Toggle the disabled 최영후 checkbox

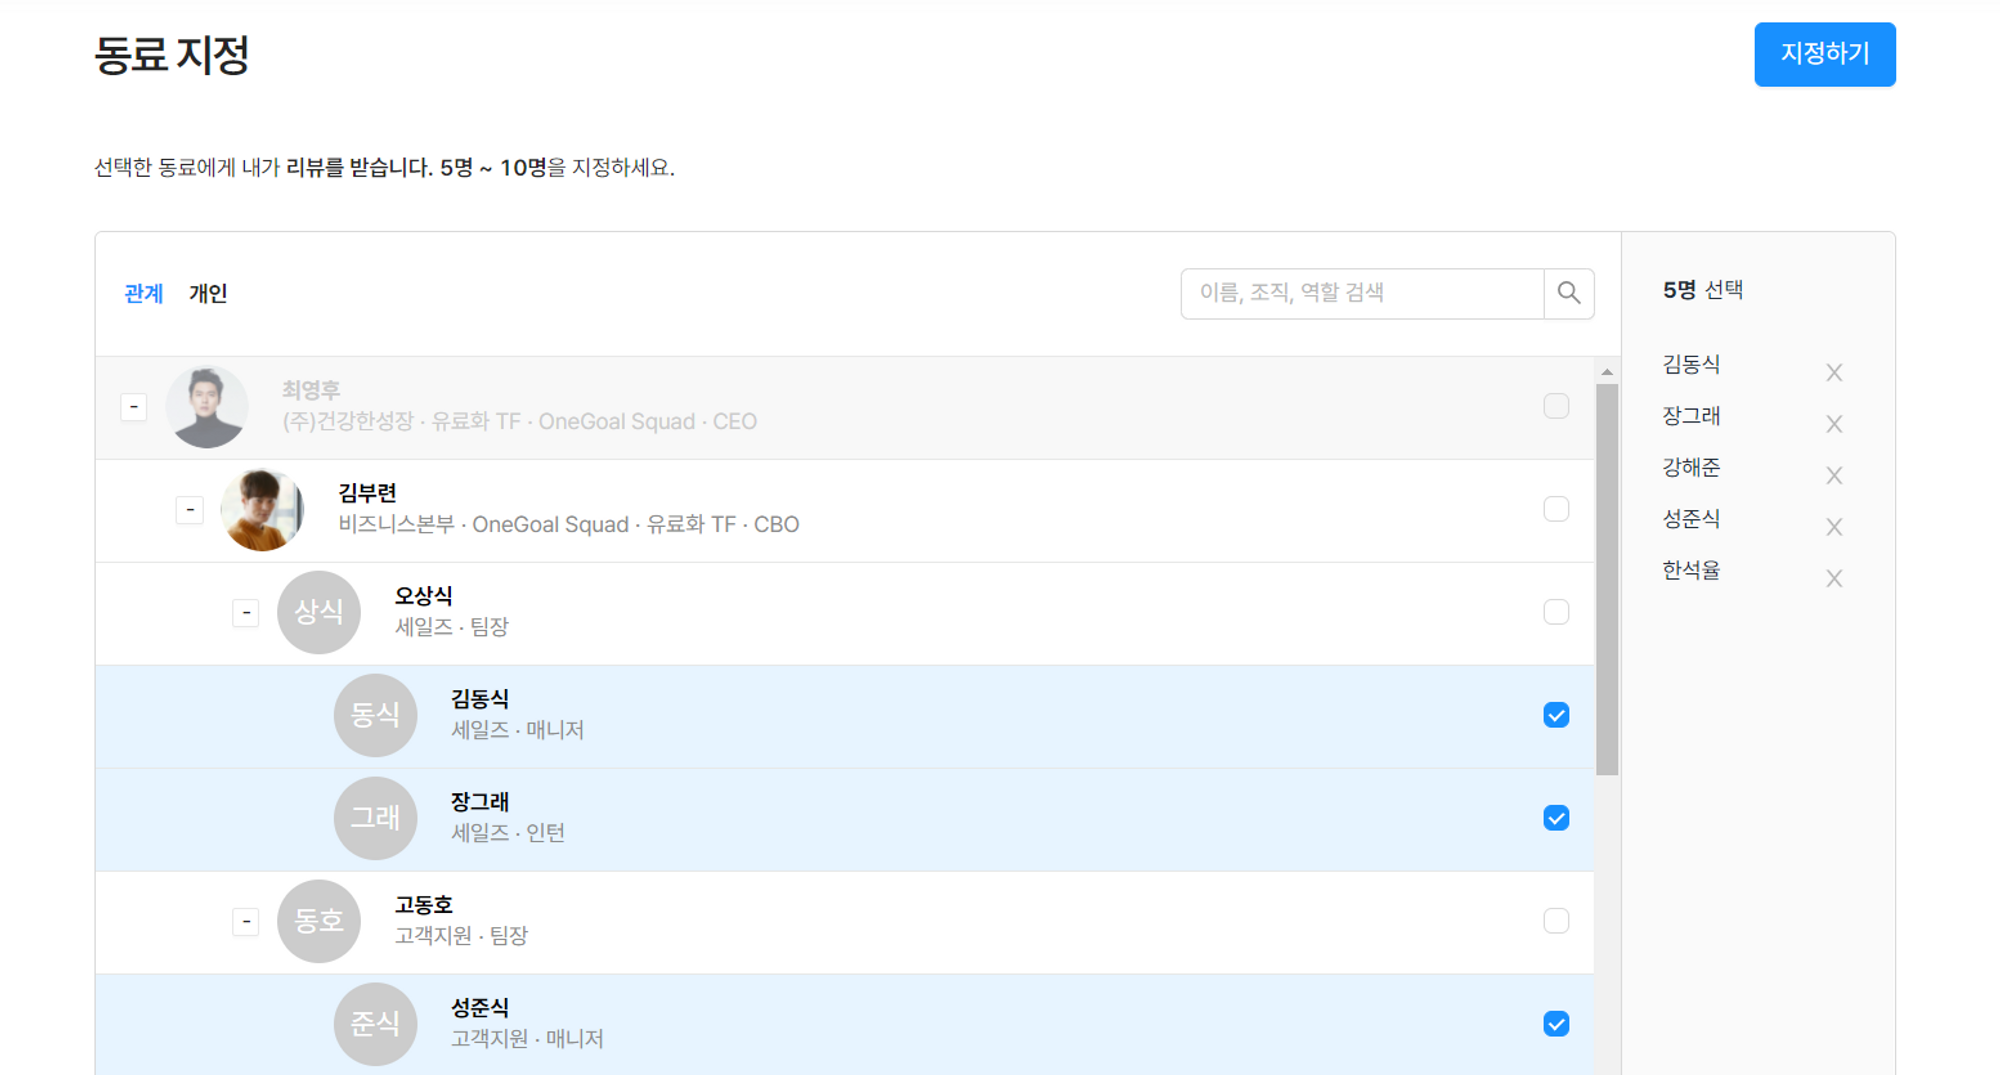click(1556, 406)
